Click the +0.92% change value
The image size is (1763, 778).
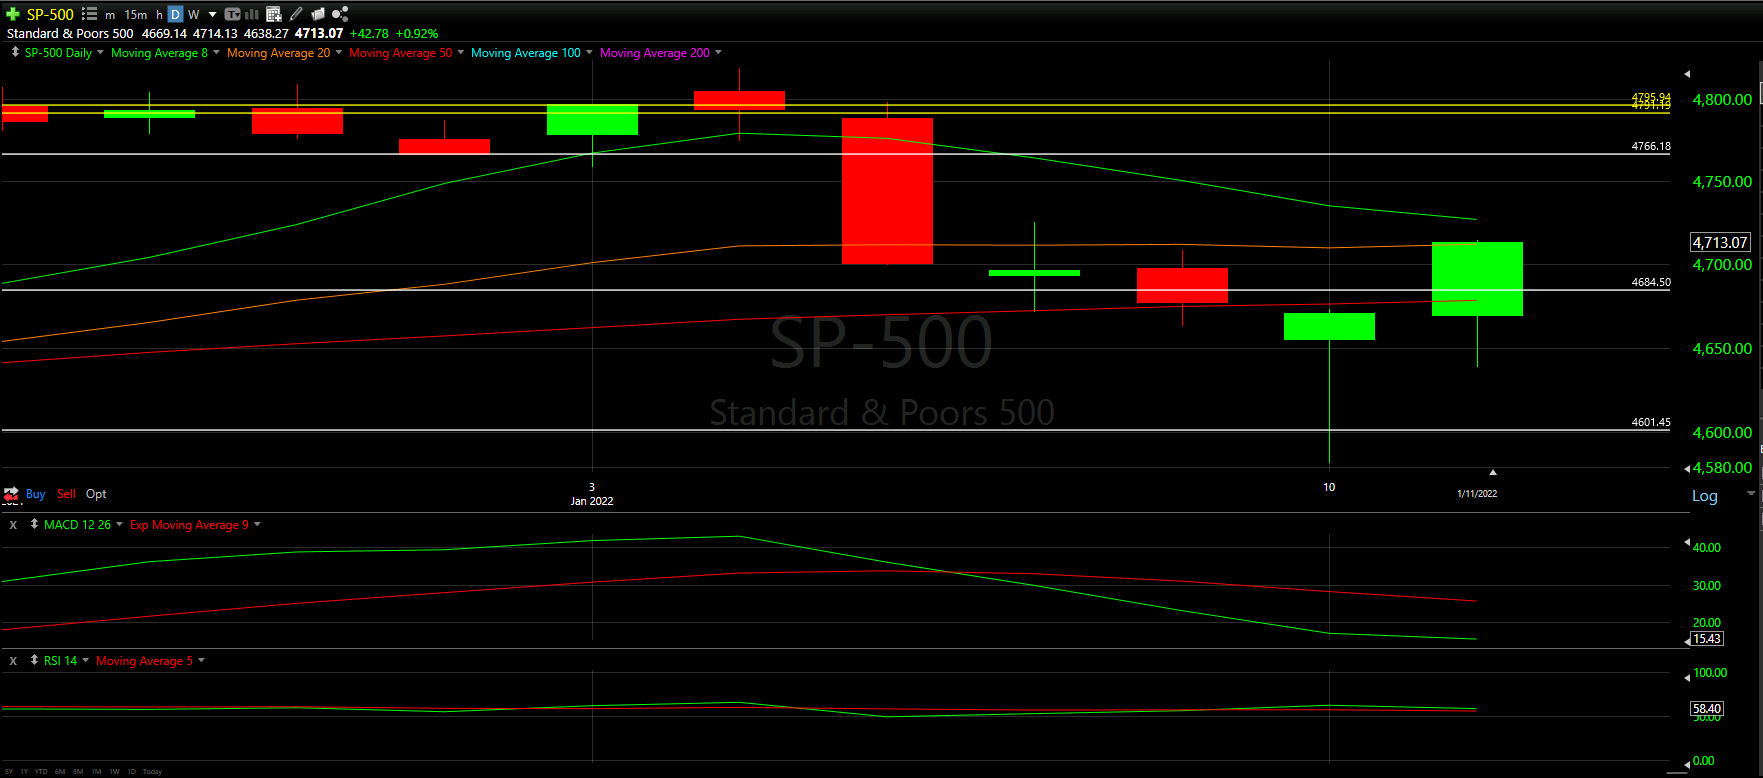tap(417, 34)
